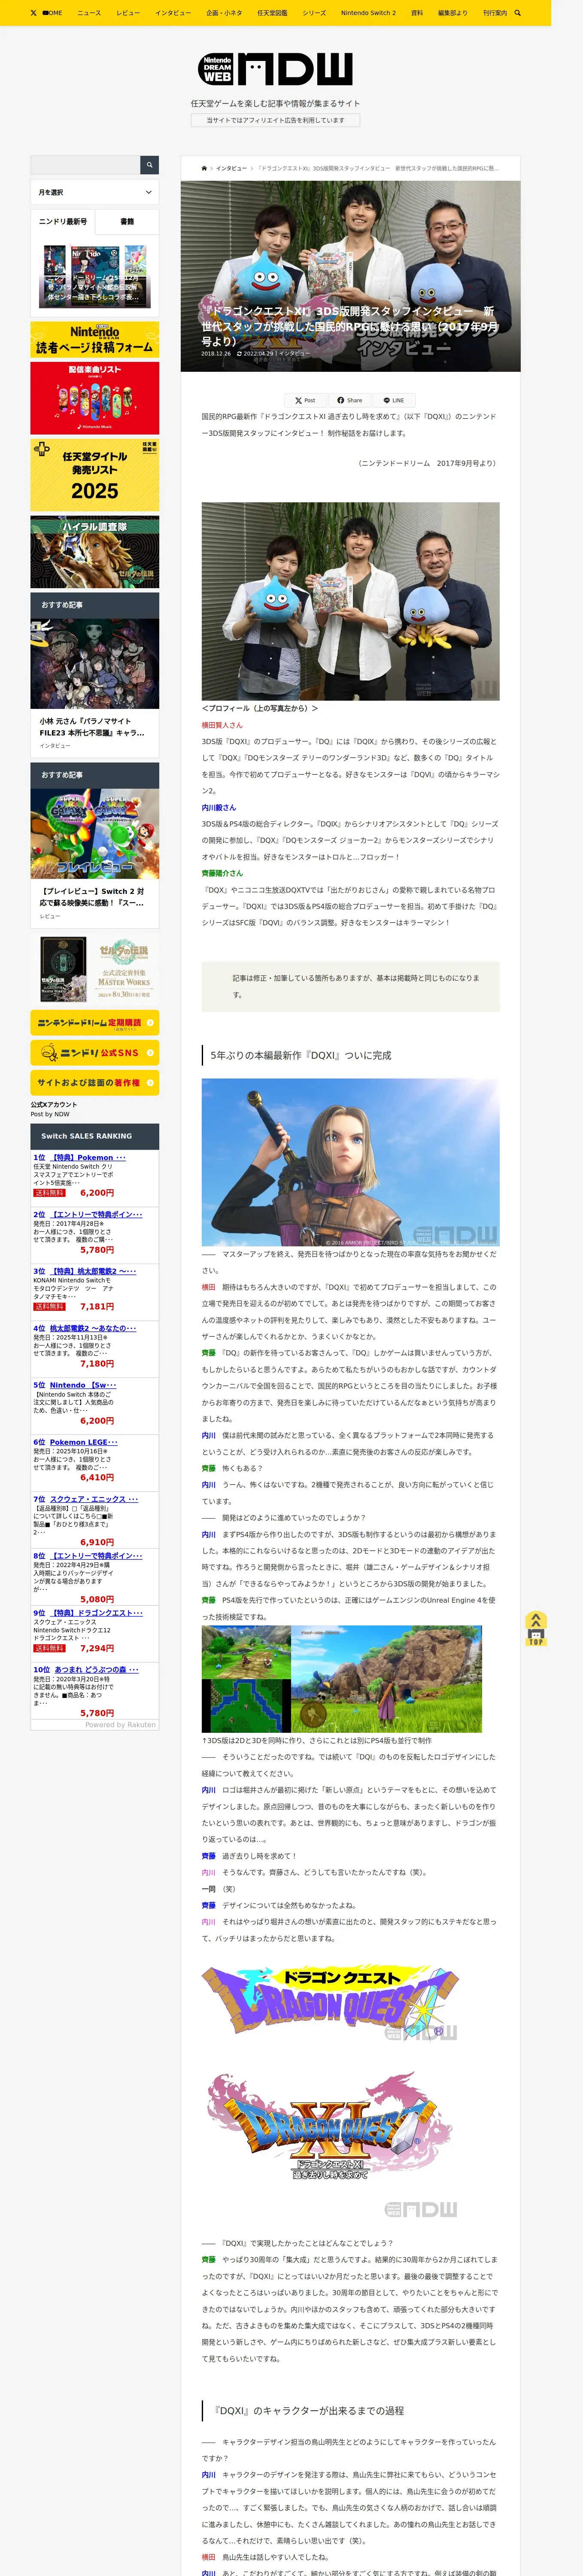Click the heading 5年ぶりの本編最新作『DQXI』ついに完成
The image size is (583, 2576).
[301, 1055]
